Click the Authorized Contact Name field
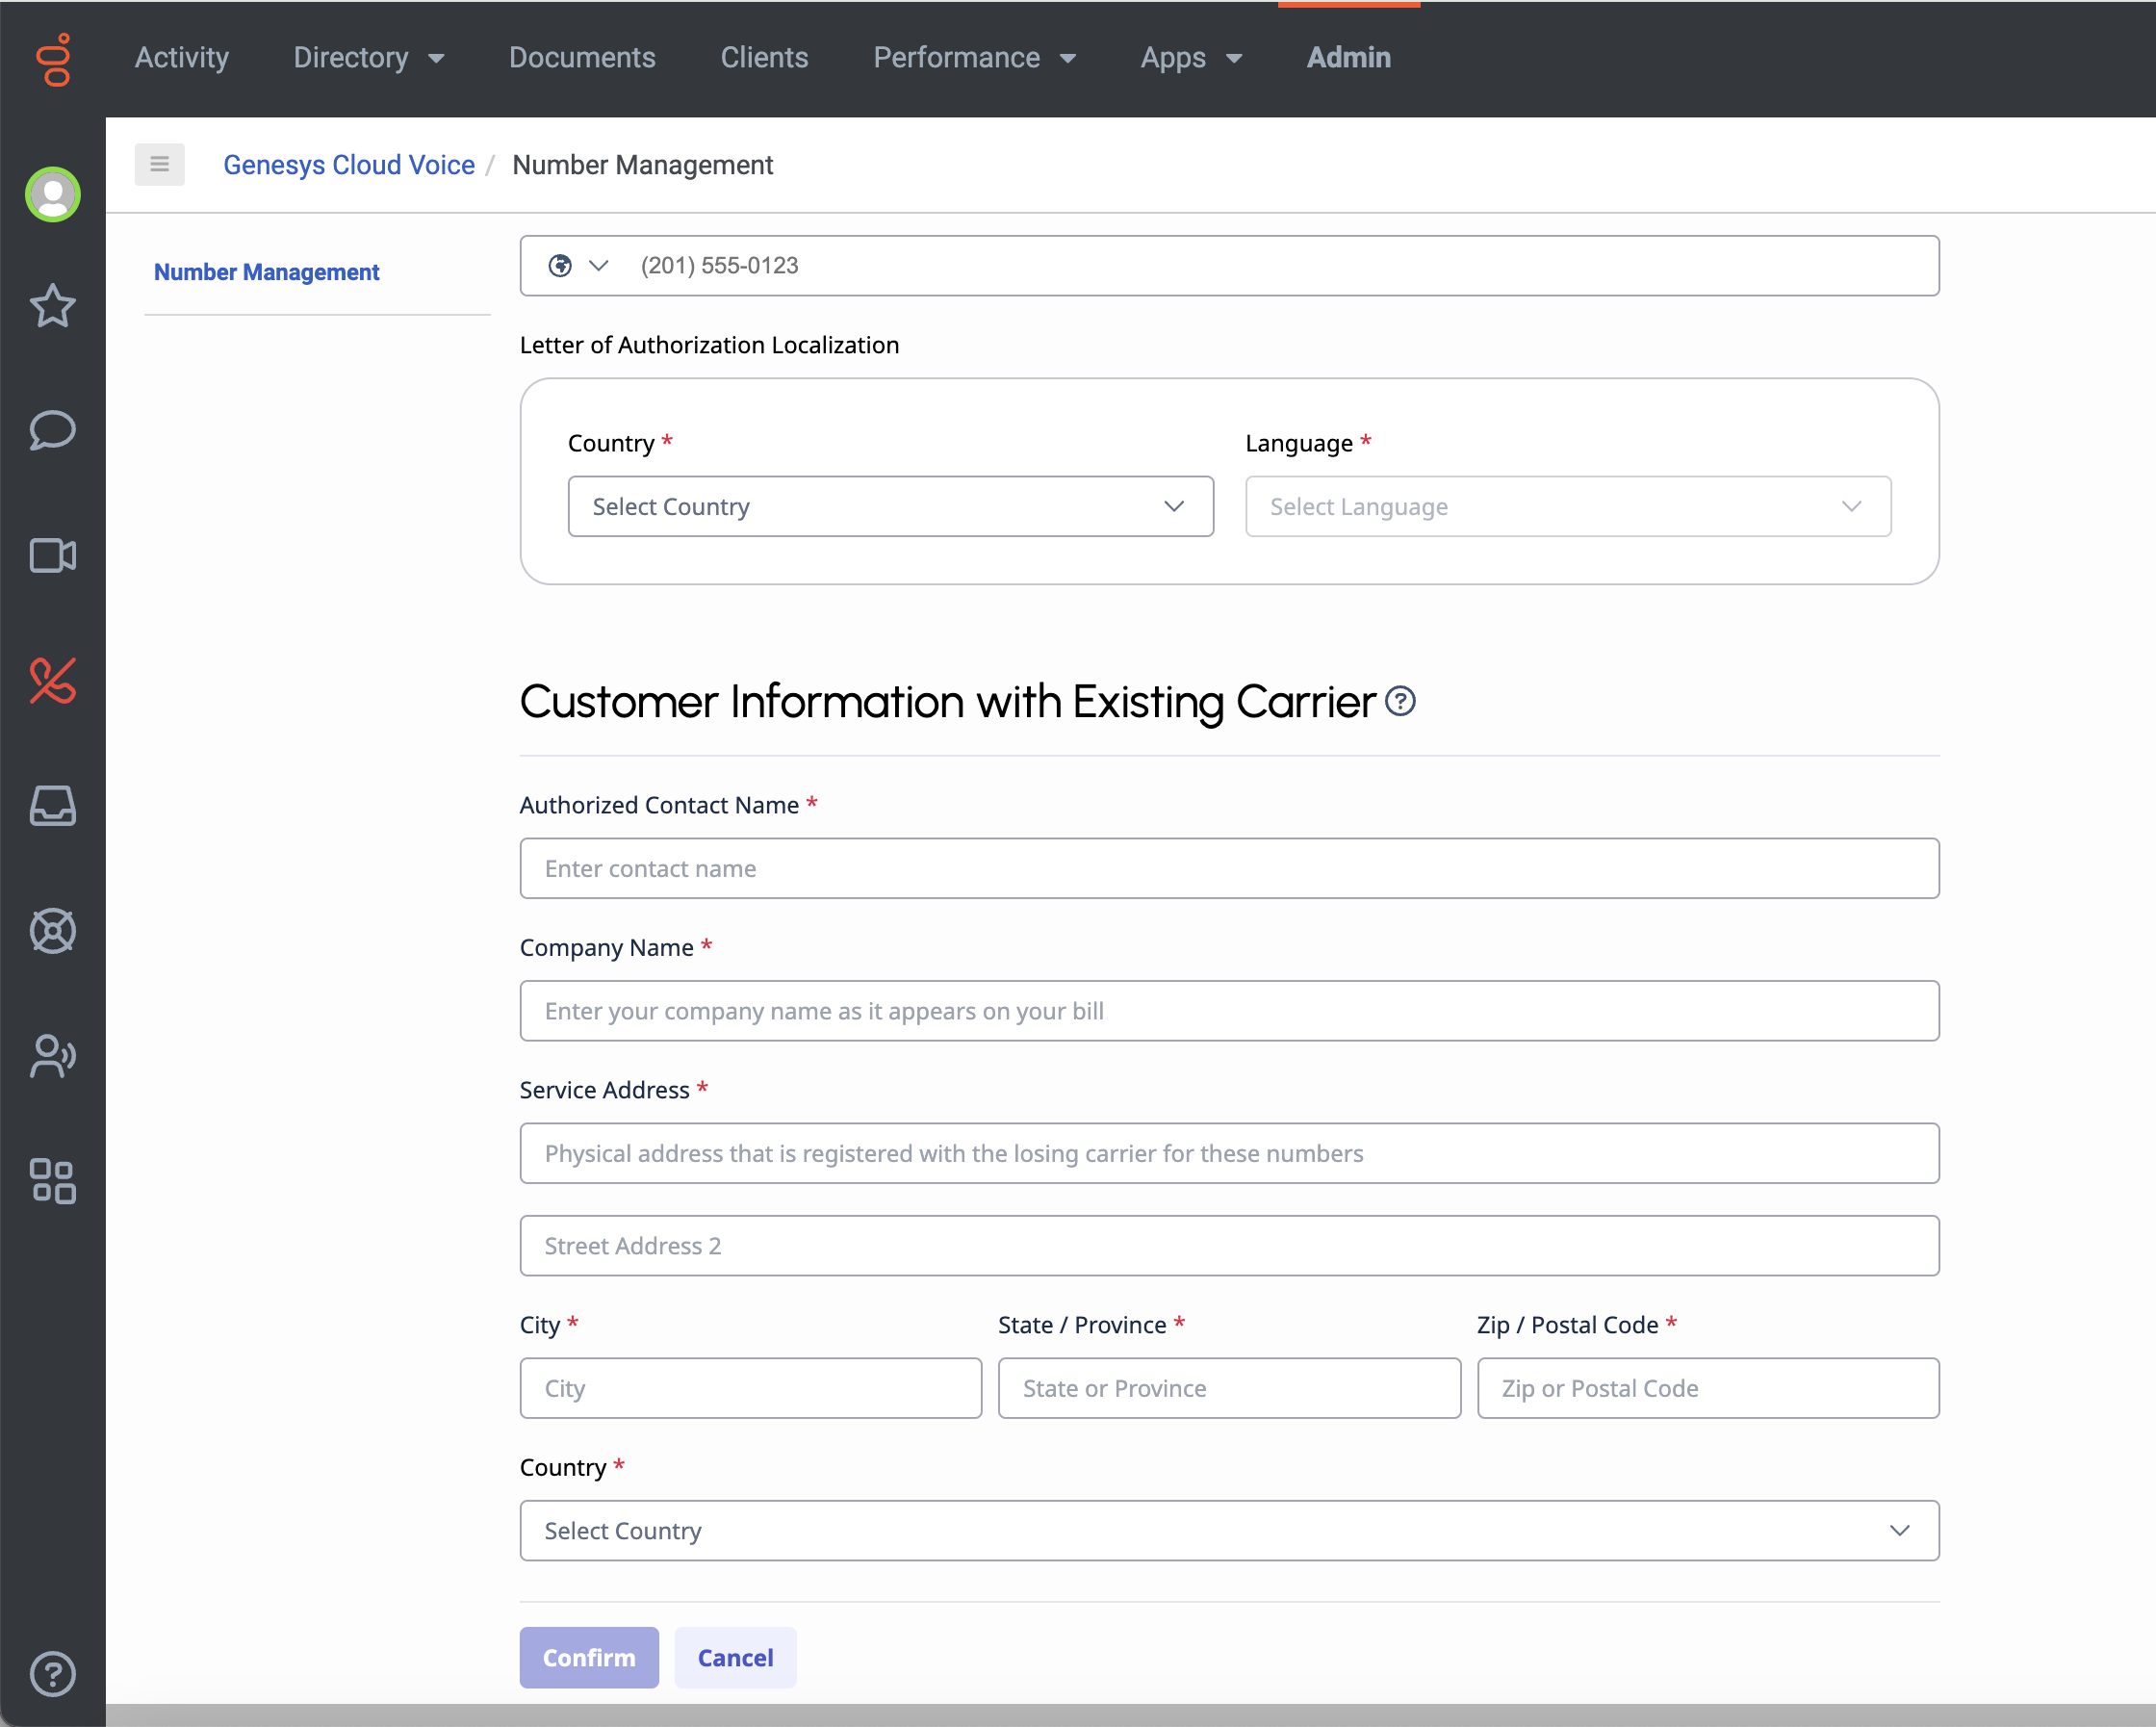 (x=1229, y=869)
